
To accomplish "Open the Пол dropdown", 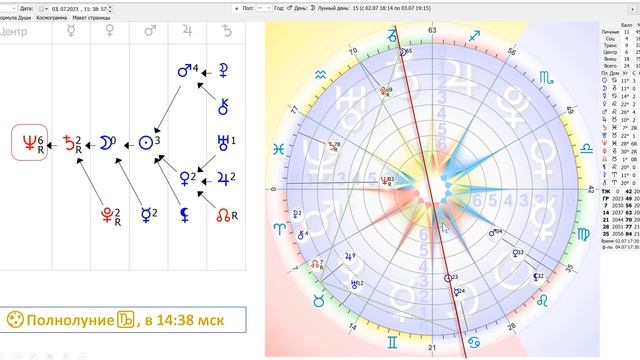I will pos(264,8).
